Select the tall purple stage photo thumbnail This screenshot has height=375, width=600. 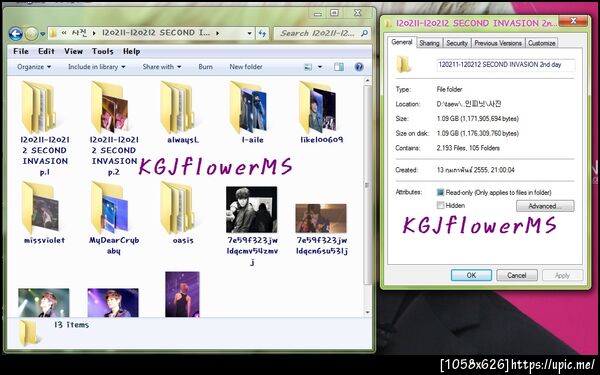tap(182, 294)
